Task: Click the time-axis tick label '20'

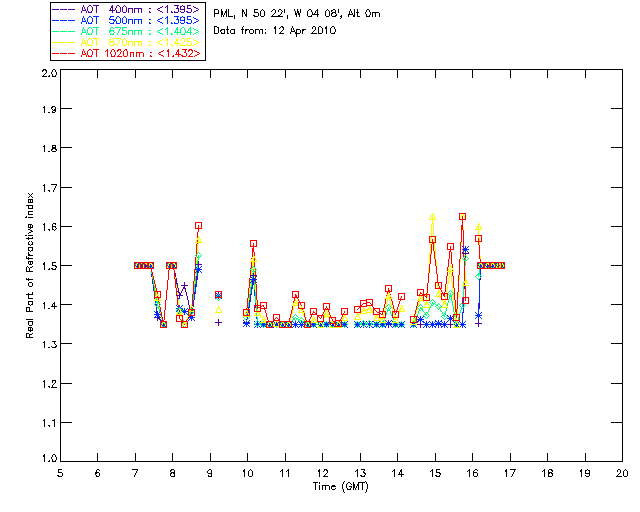Action: point(622,473)
